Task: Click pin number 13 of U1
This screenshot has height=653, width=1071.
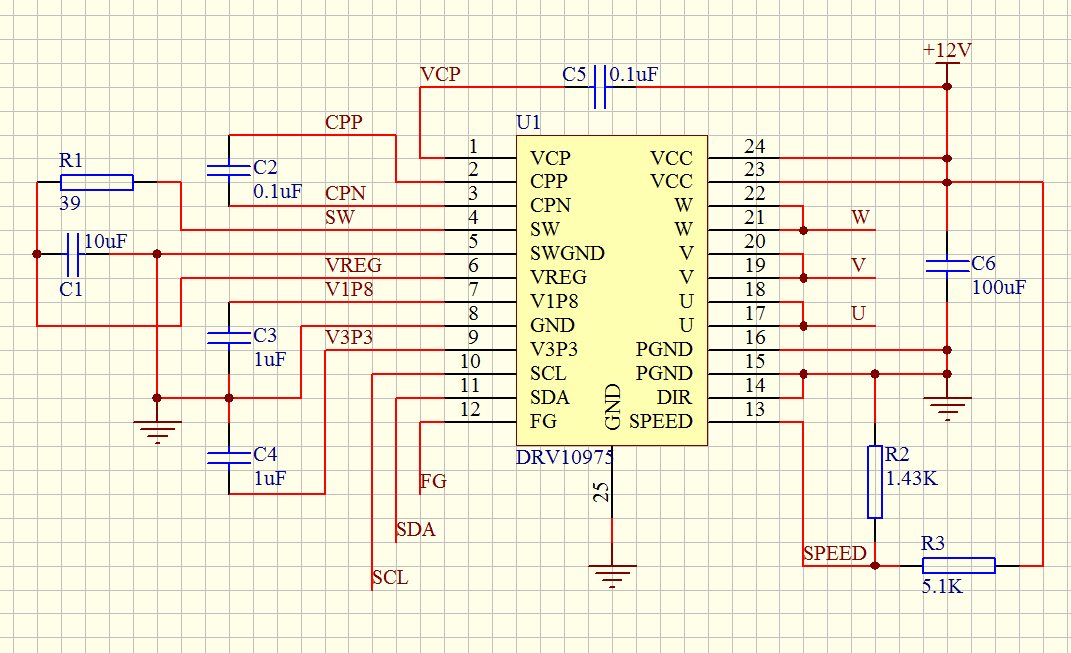Action: (755, 410)
